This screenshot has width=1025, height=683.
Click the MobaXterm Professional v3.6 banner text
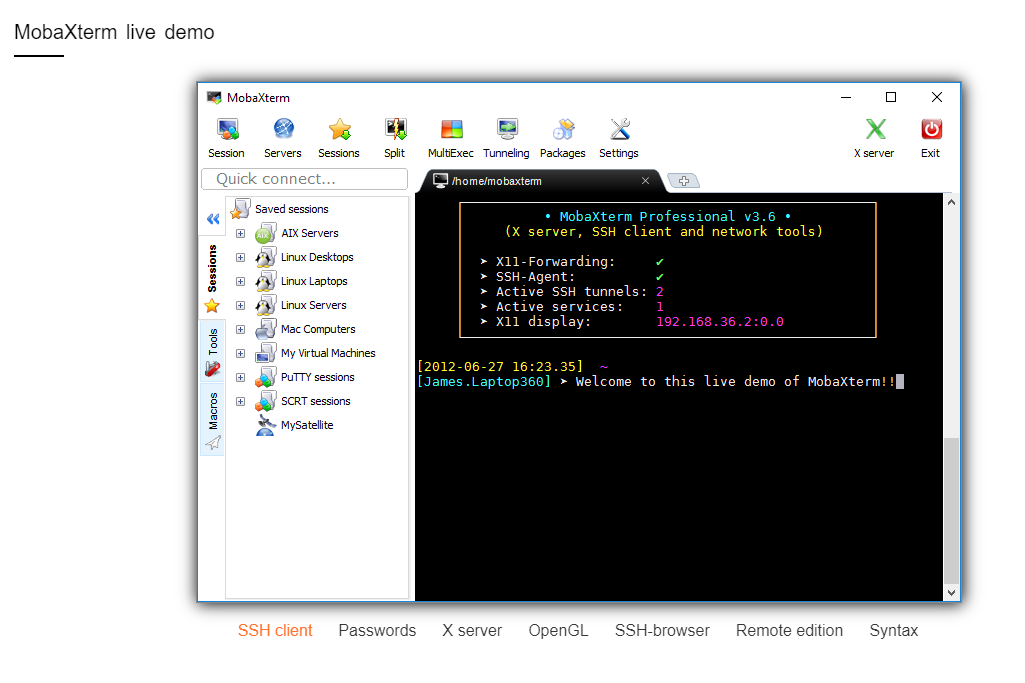coord(667,216)
